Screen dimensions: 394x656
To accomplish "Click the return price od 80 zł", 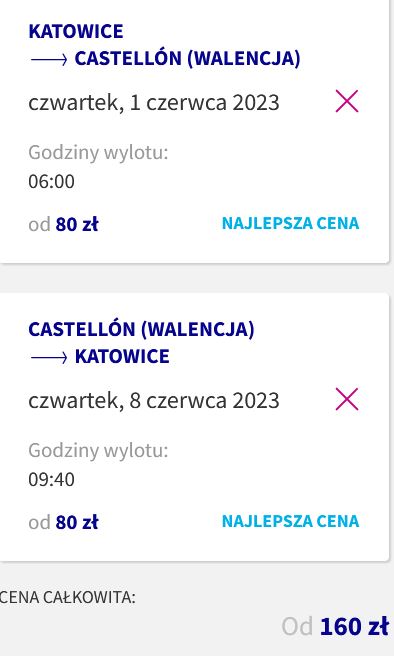I will pos(63,522).
